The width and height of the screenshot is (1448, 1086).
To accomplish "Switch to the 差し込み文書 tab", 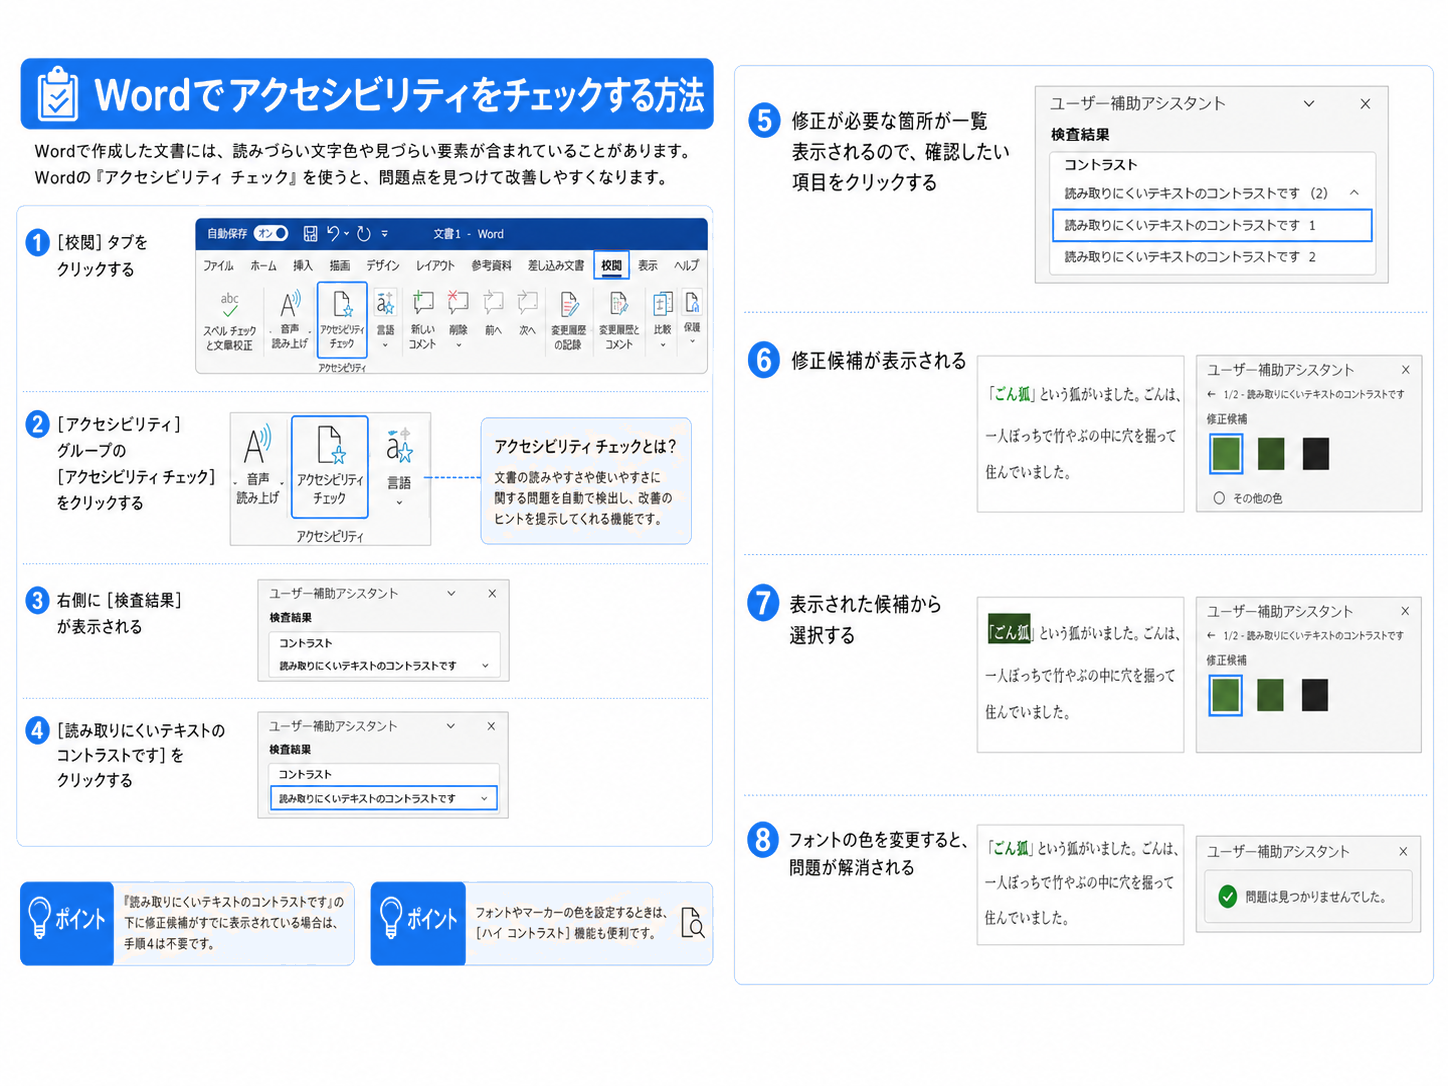I will 556,266.
